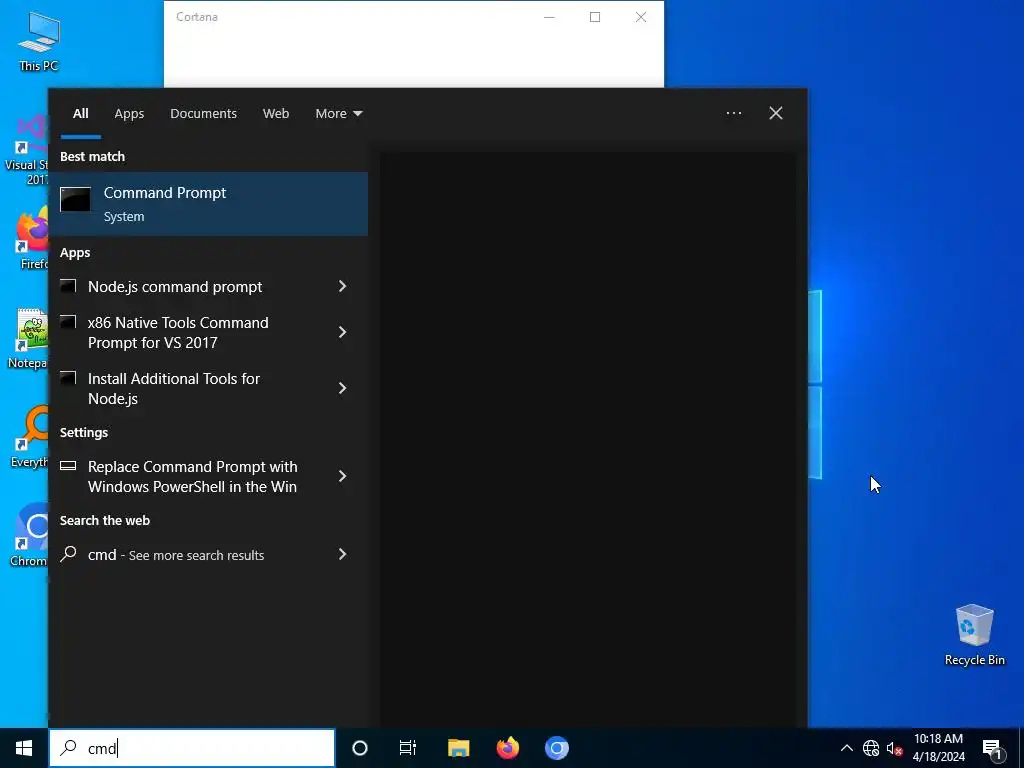Screen dimensions: 1024x768
Task: Click the Show desktop strip
Action: click(1021, 748)
